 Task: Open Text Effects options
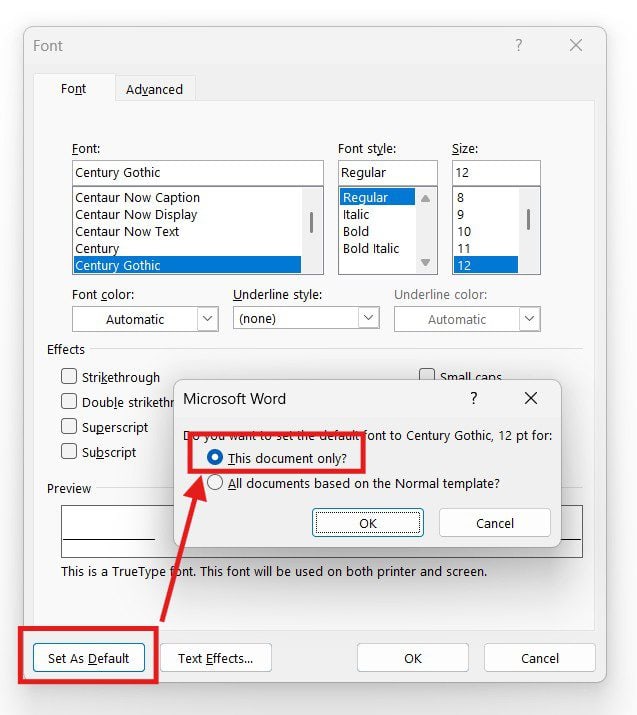(x=216, y=658)
